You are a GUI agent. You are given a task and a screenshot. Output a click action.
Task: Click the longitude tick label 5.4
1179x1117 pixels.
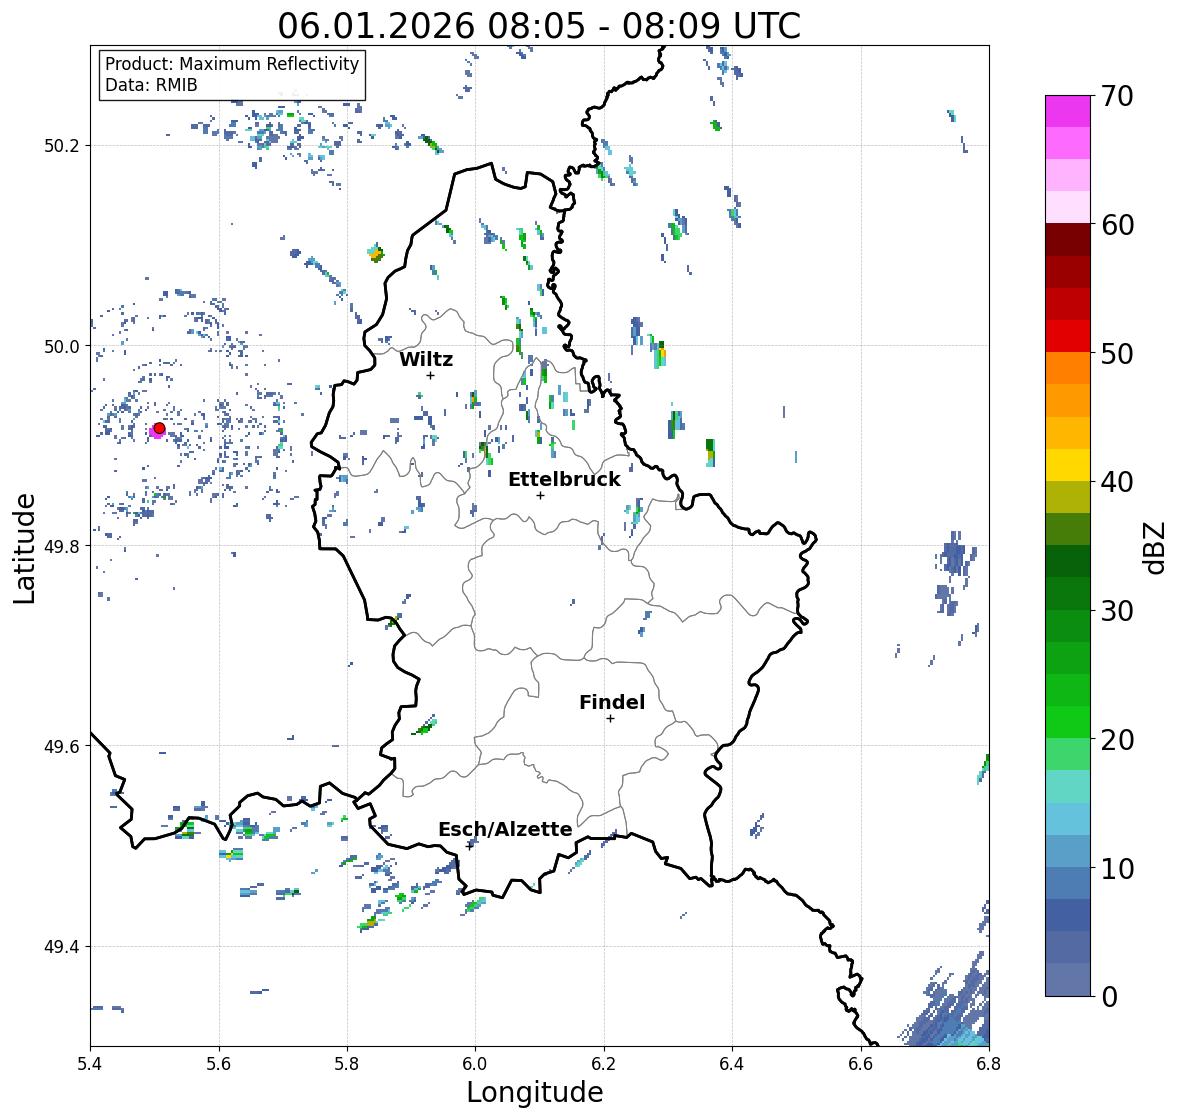[x=90, y=1064]
